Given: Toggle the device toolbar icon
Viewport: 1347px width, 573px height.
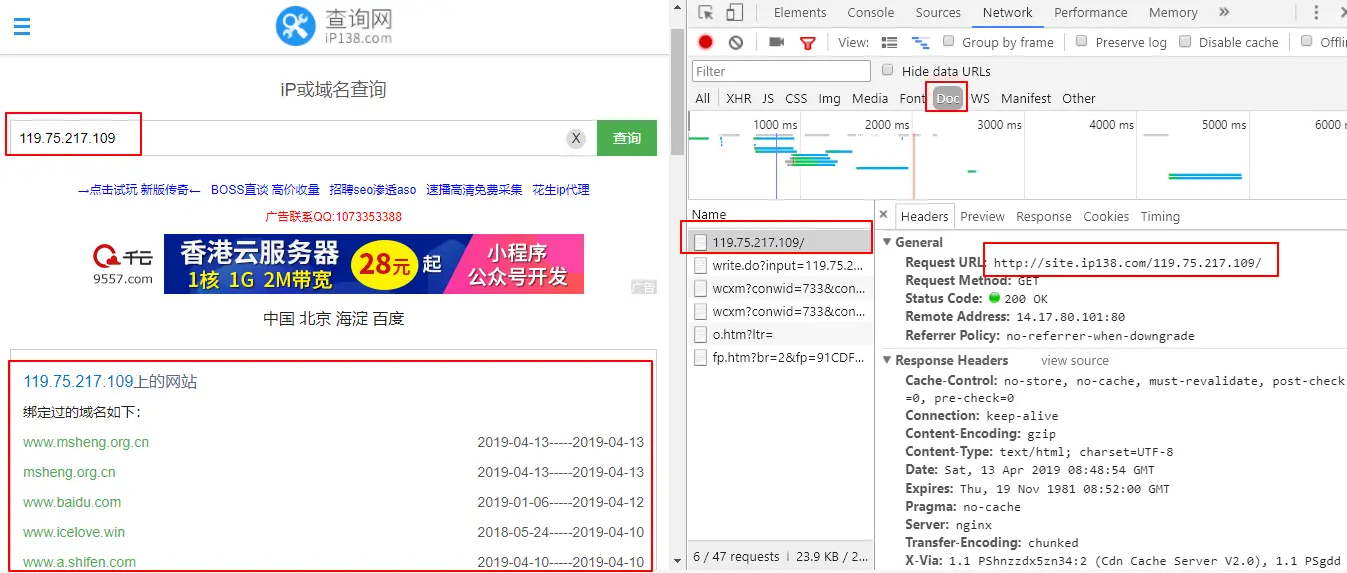Looking at the screenshot, I should coord(735,13).
